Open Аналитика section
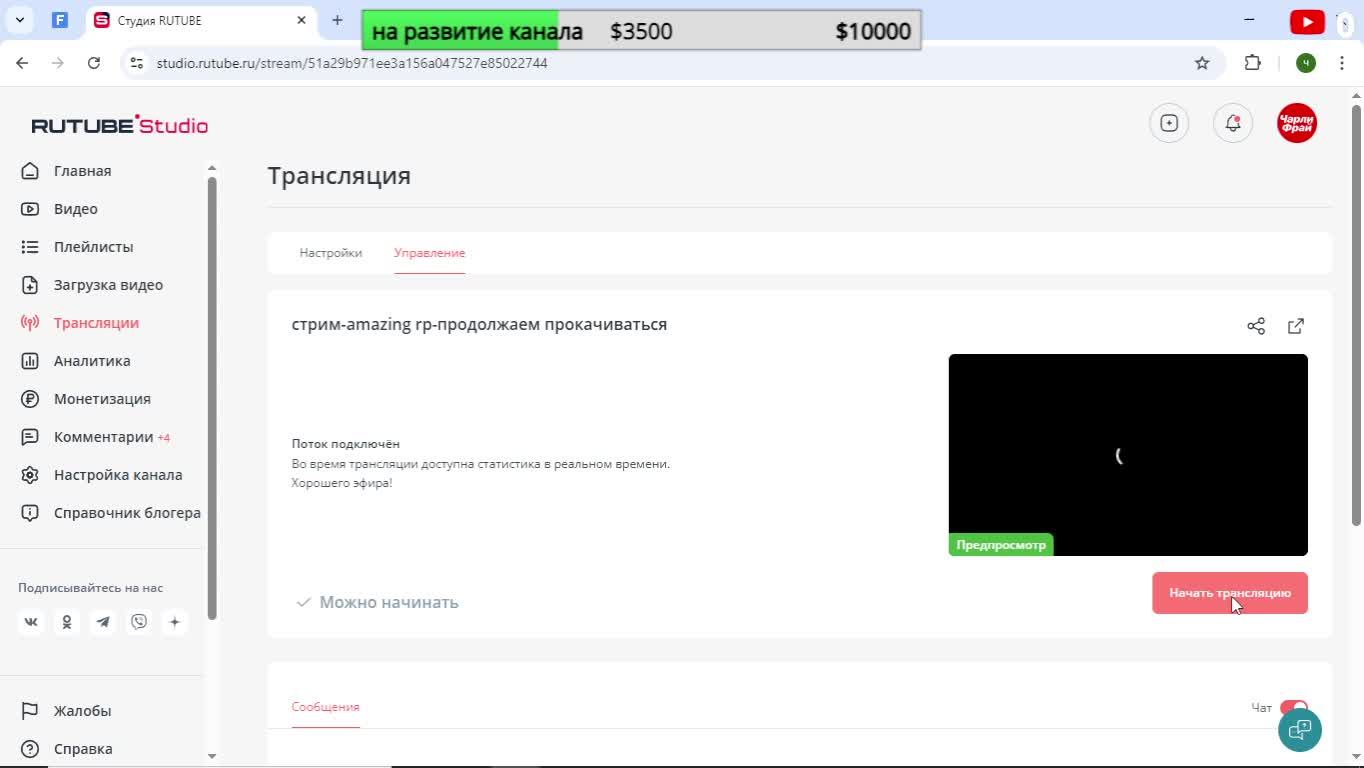The height and width of the screenshot is (768, 1364). pos(92,361)
